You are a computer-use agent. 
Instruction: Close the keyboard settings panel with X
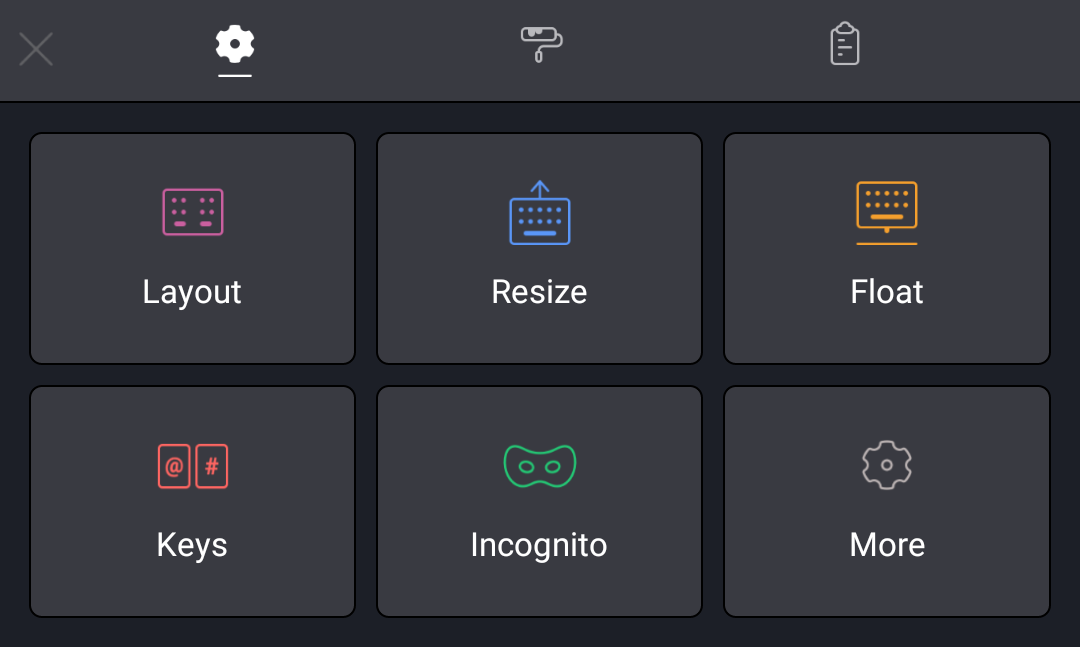pos(36,49)
